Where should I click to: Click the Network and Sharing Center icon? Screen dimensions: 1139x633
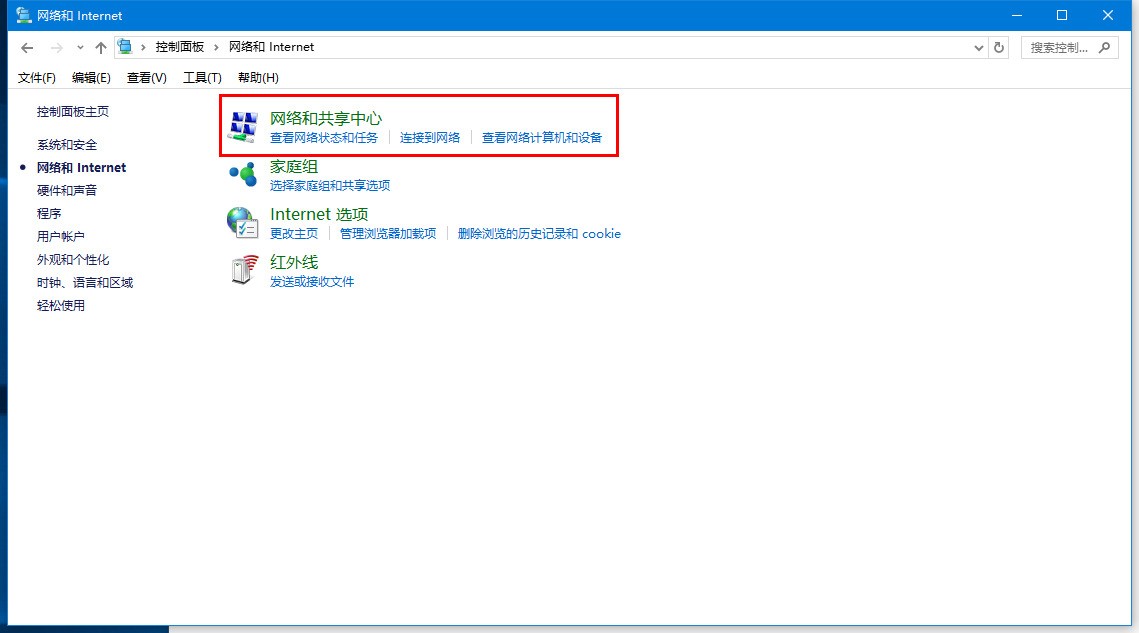click(243, 126)
